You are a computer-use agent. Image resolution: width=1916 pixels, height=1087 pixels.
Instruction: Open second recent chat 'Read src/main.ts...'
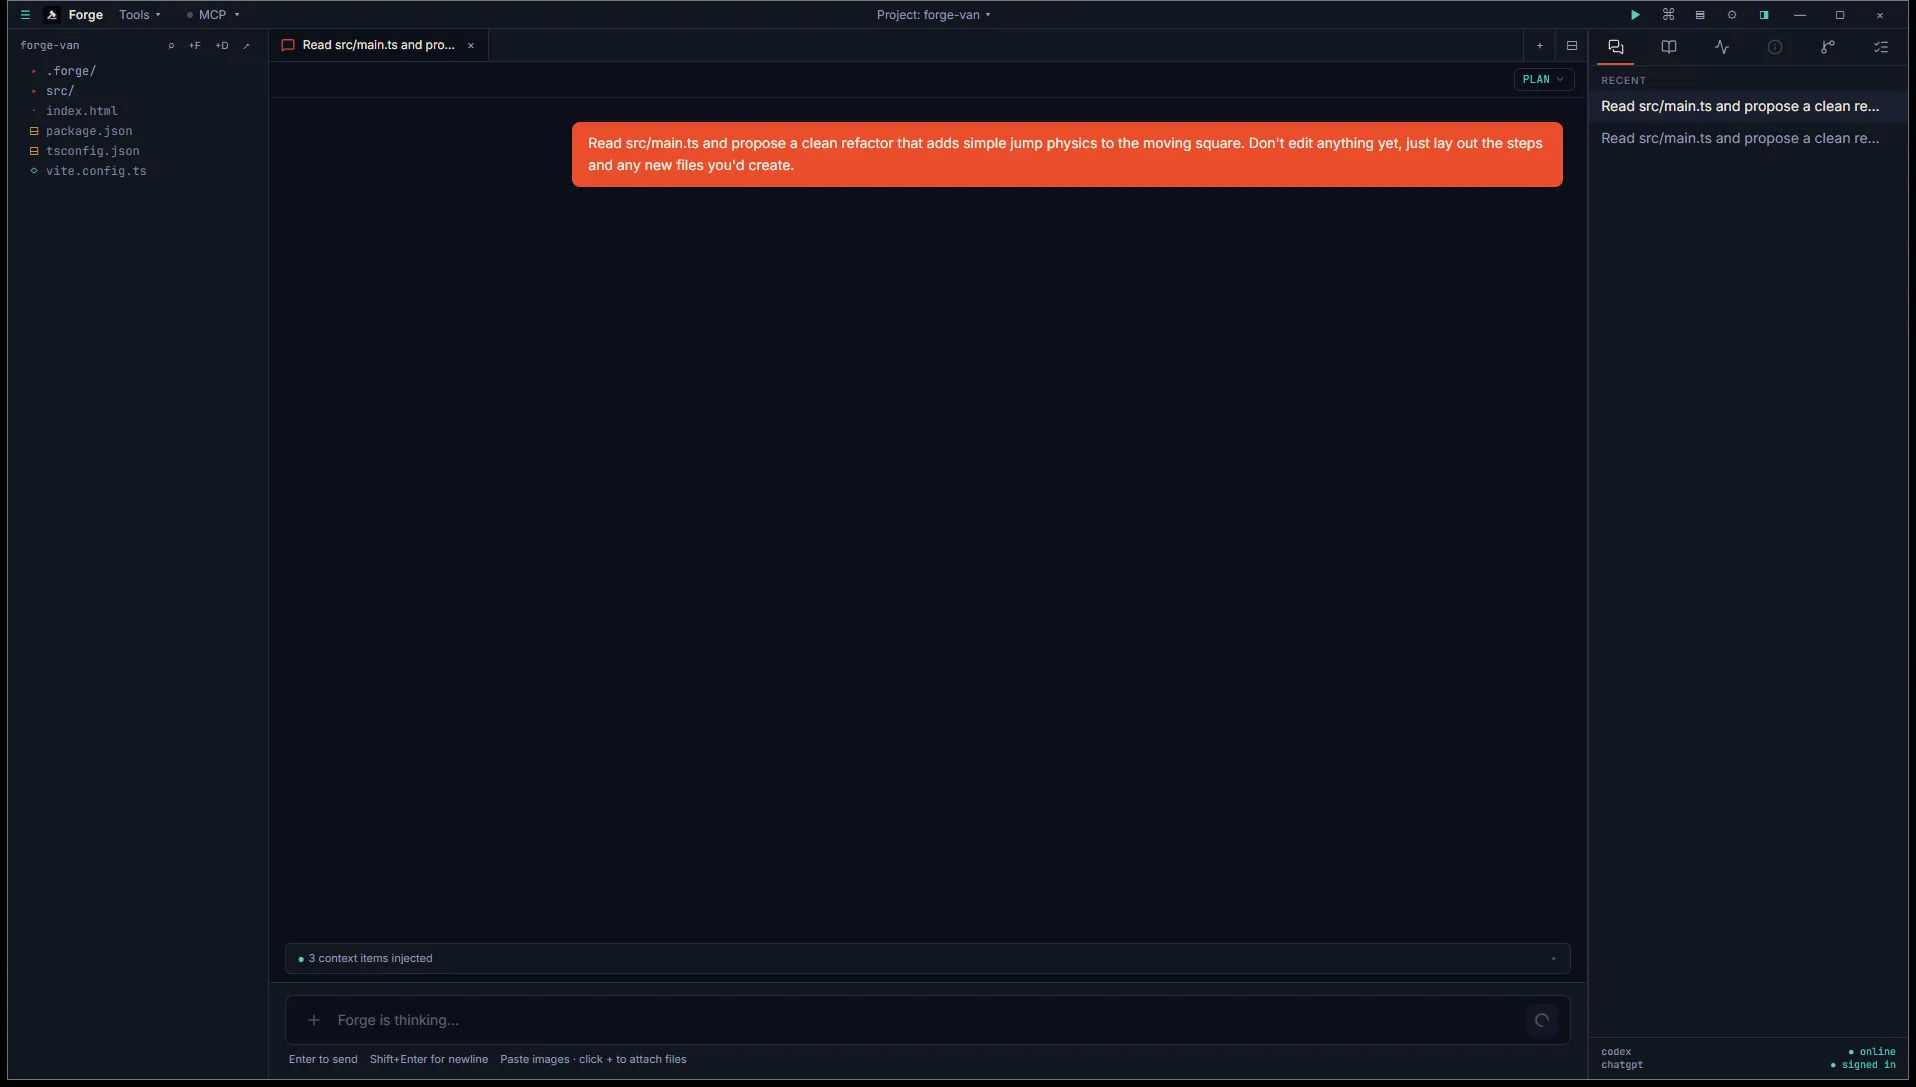(x=1748, y=138)
